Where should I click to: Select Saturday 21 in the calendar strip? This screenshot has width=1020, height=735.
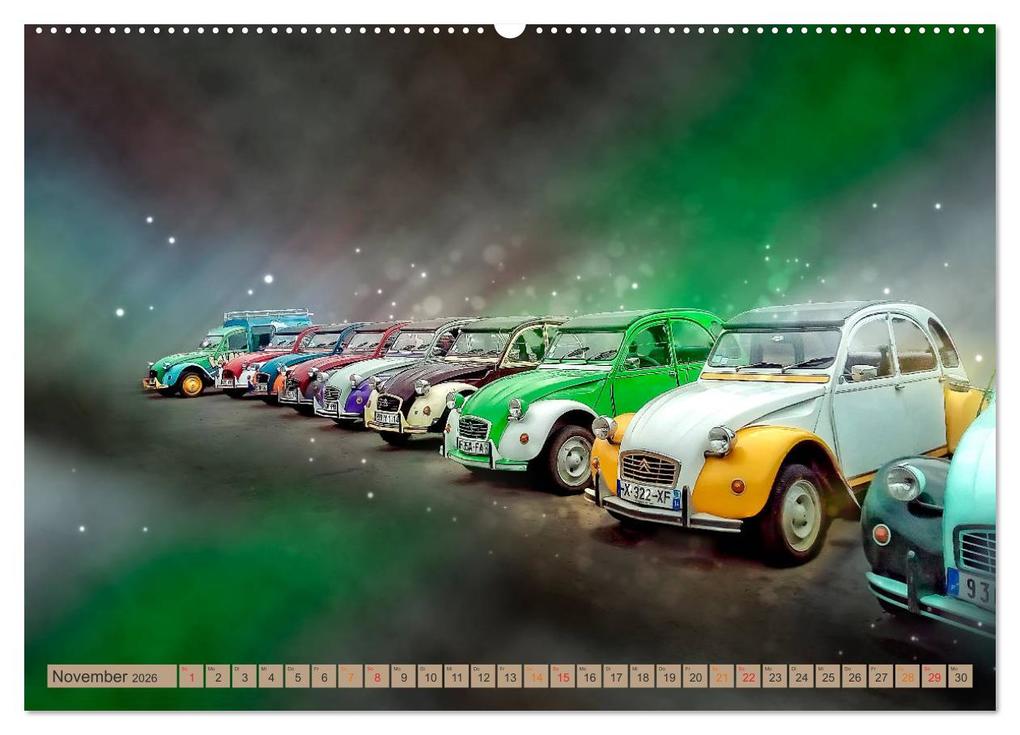coord(722,676)
